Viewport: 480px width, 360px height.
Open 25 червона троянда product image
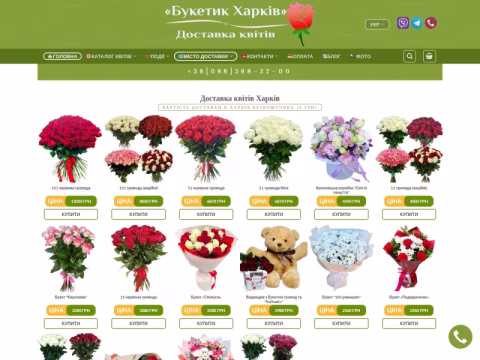click(139, 258)
